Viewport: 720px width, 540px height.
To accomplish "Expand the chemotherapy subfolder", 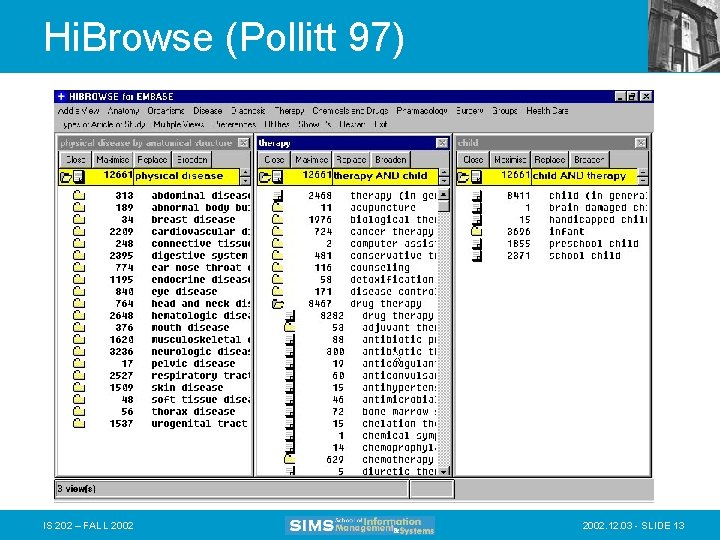I will pos(289,459).
